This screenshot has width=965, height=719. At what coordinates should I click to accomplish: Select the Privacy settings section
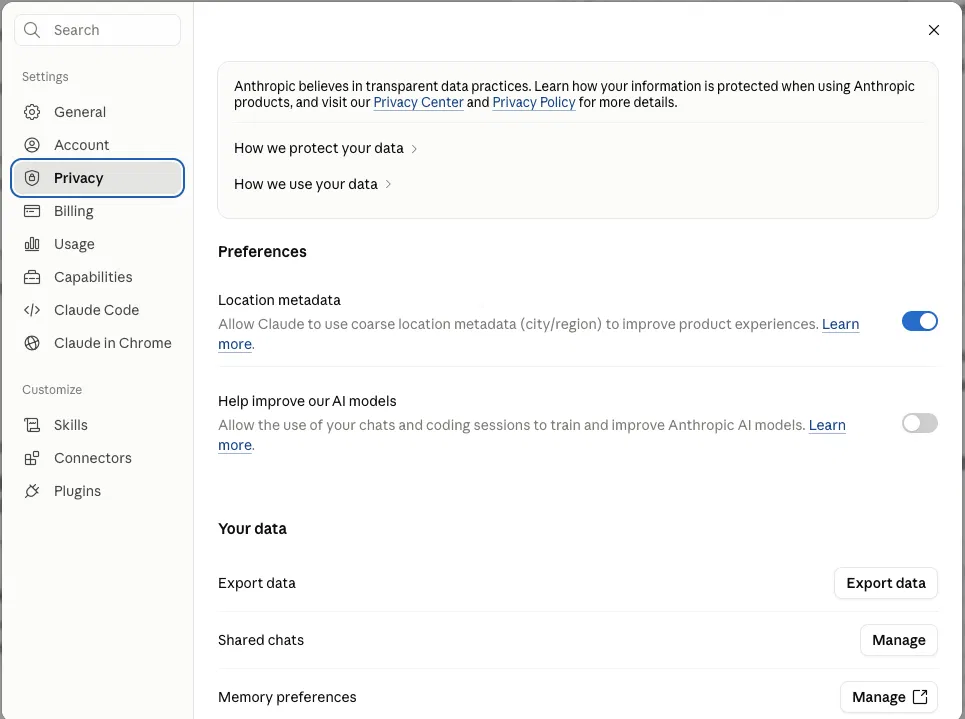coord(97,178)
